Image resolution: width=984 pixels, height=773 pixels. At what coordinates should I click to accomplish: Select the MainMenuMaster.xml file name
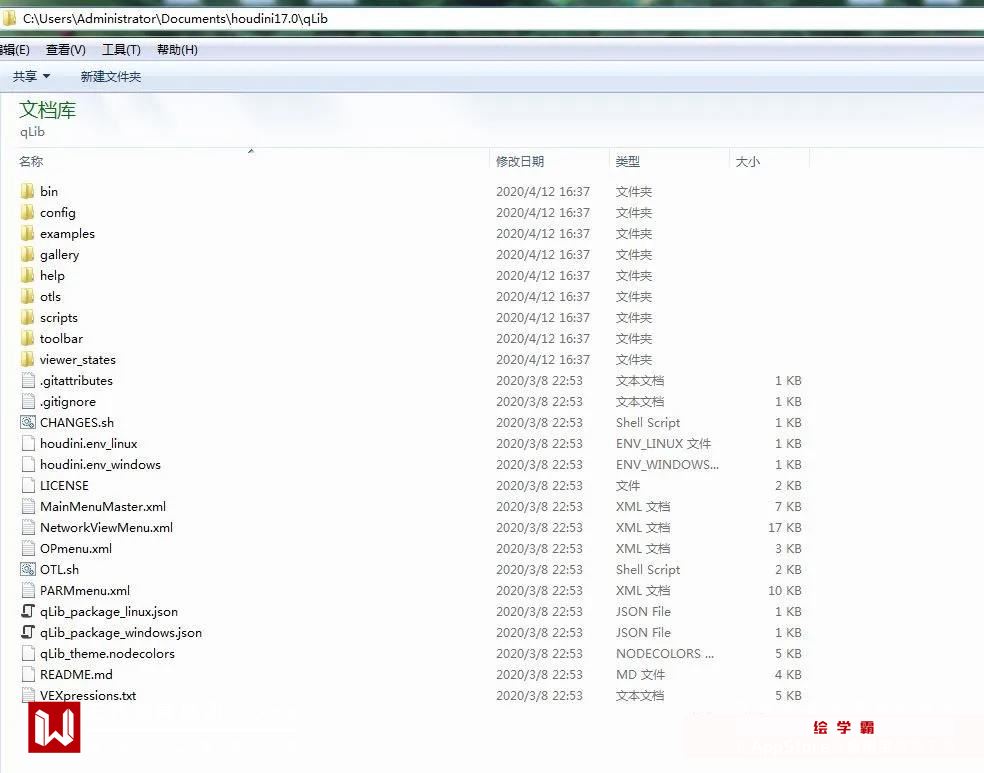103,507
